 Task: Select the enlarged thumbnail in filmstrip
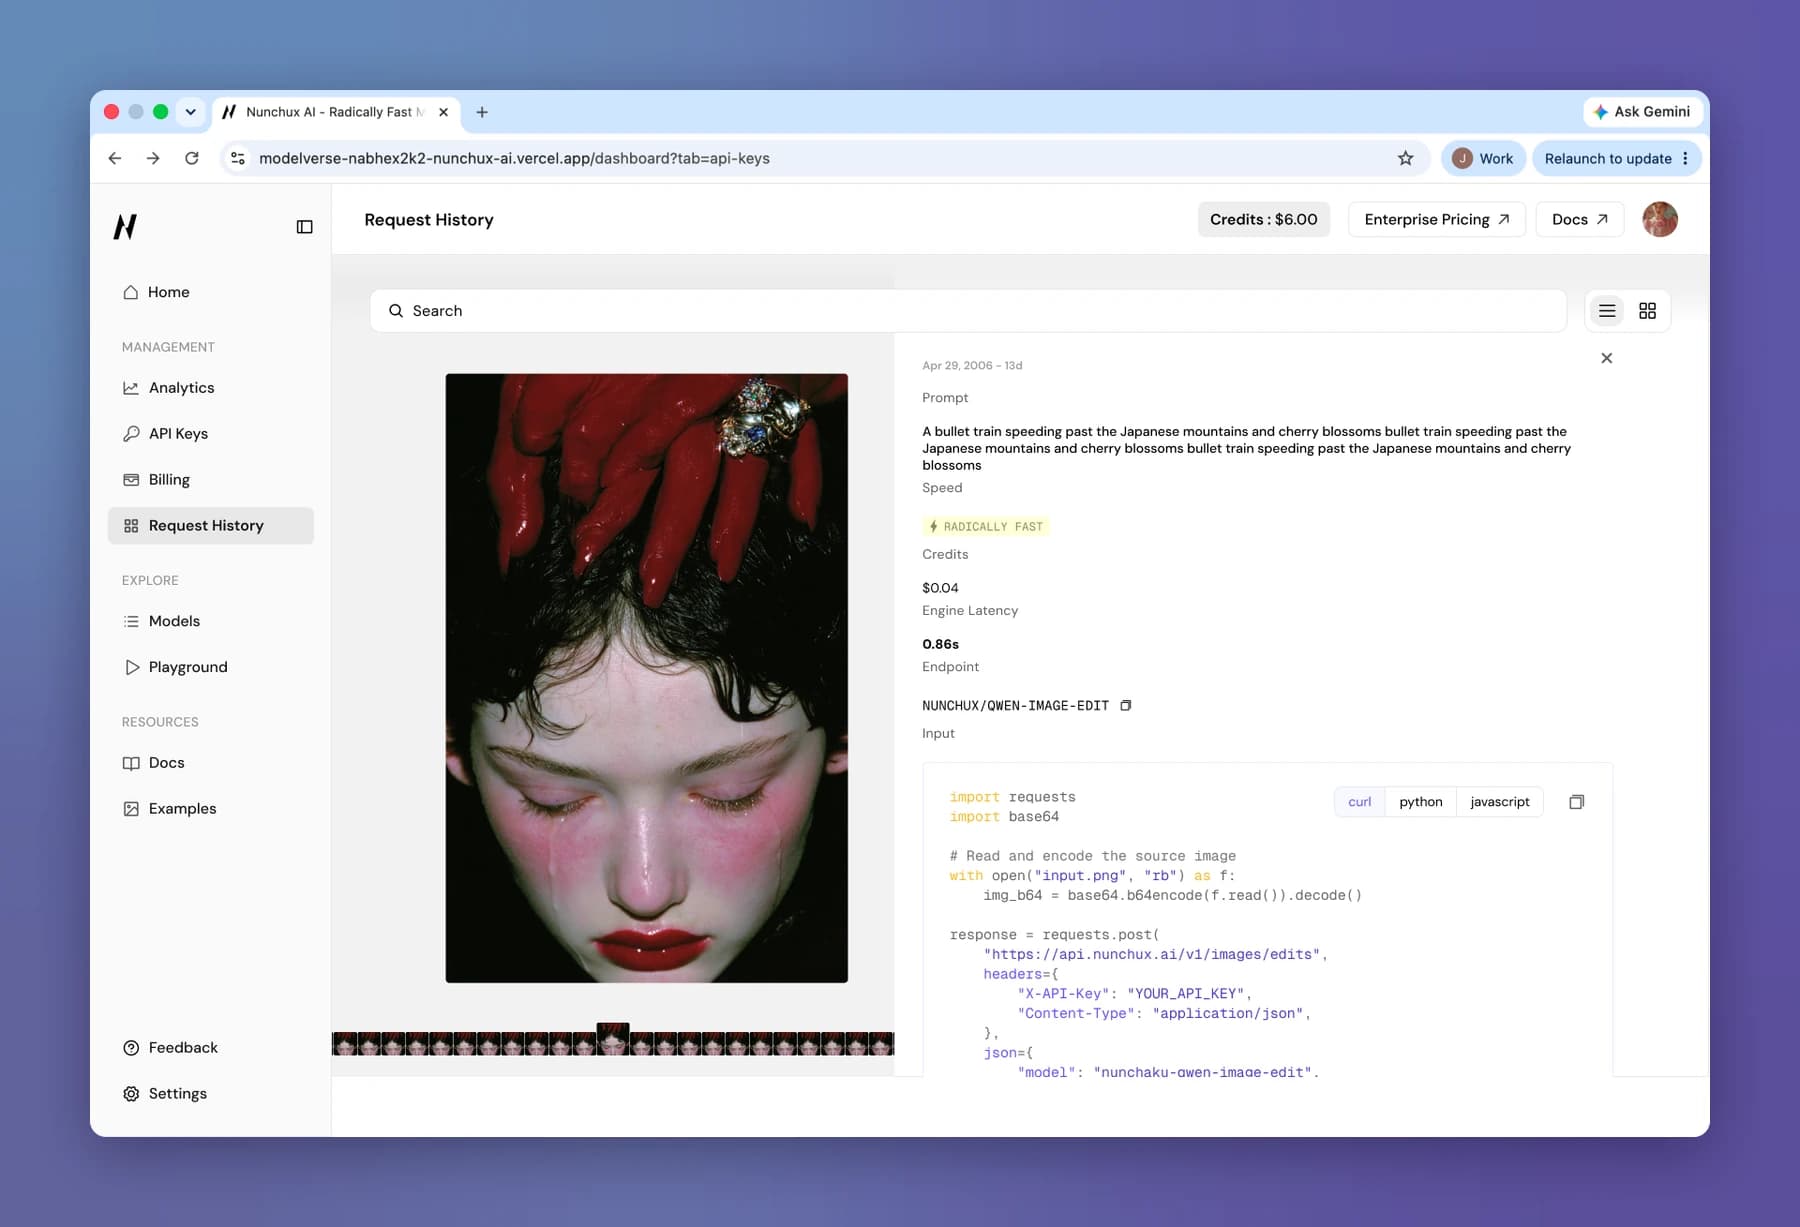[613, 1039]
